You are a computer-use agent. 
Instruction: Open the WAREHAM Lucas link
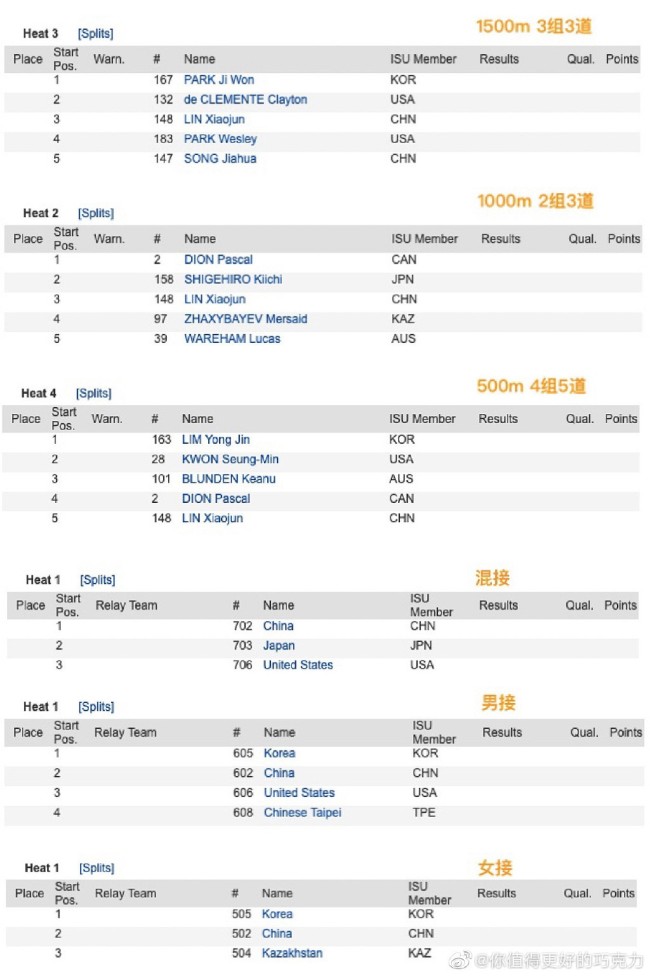pyautogui.click(x=232, y=339)
